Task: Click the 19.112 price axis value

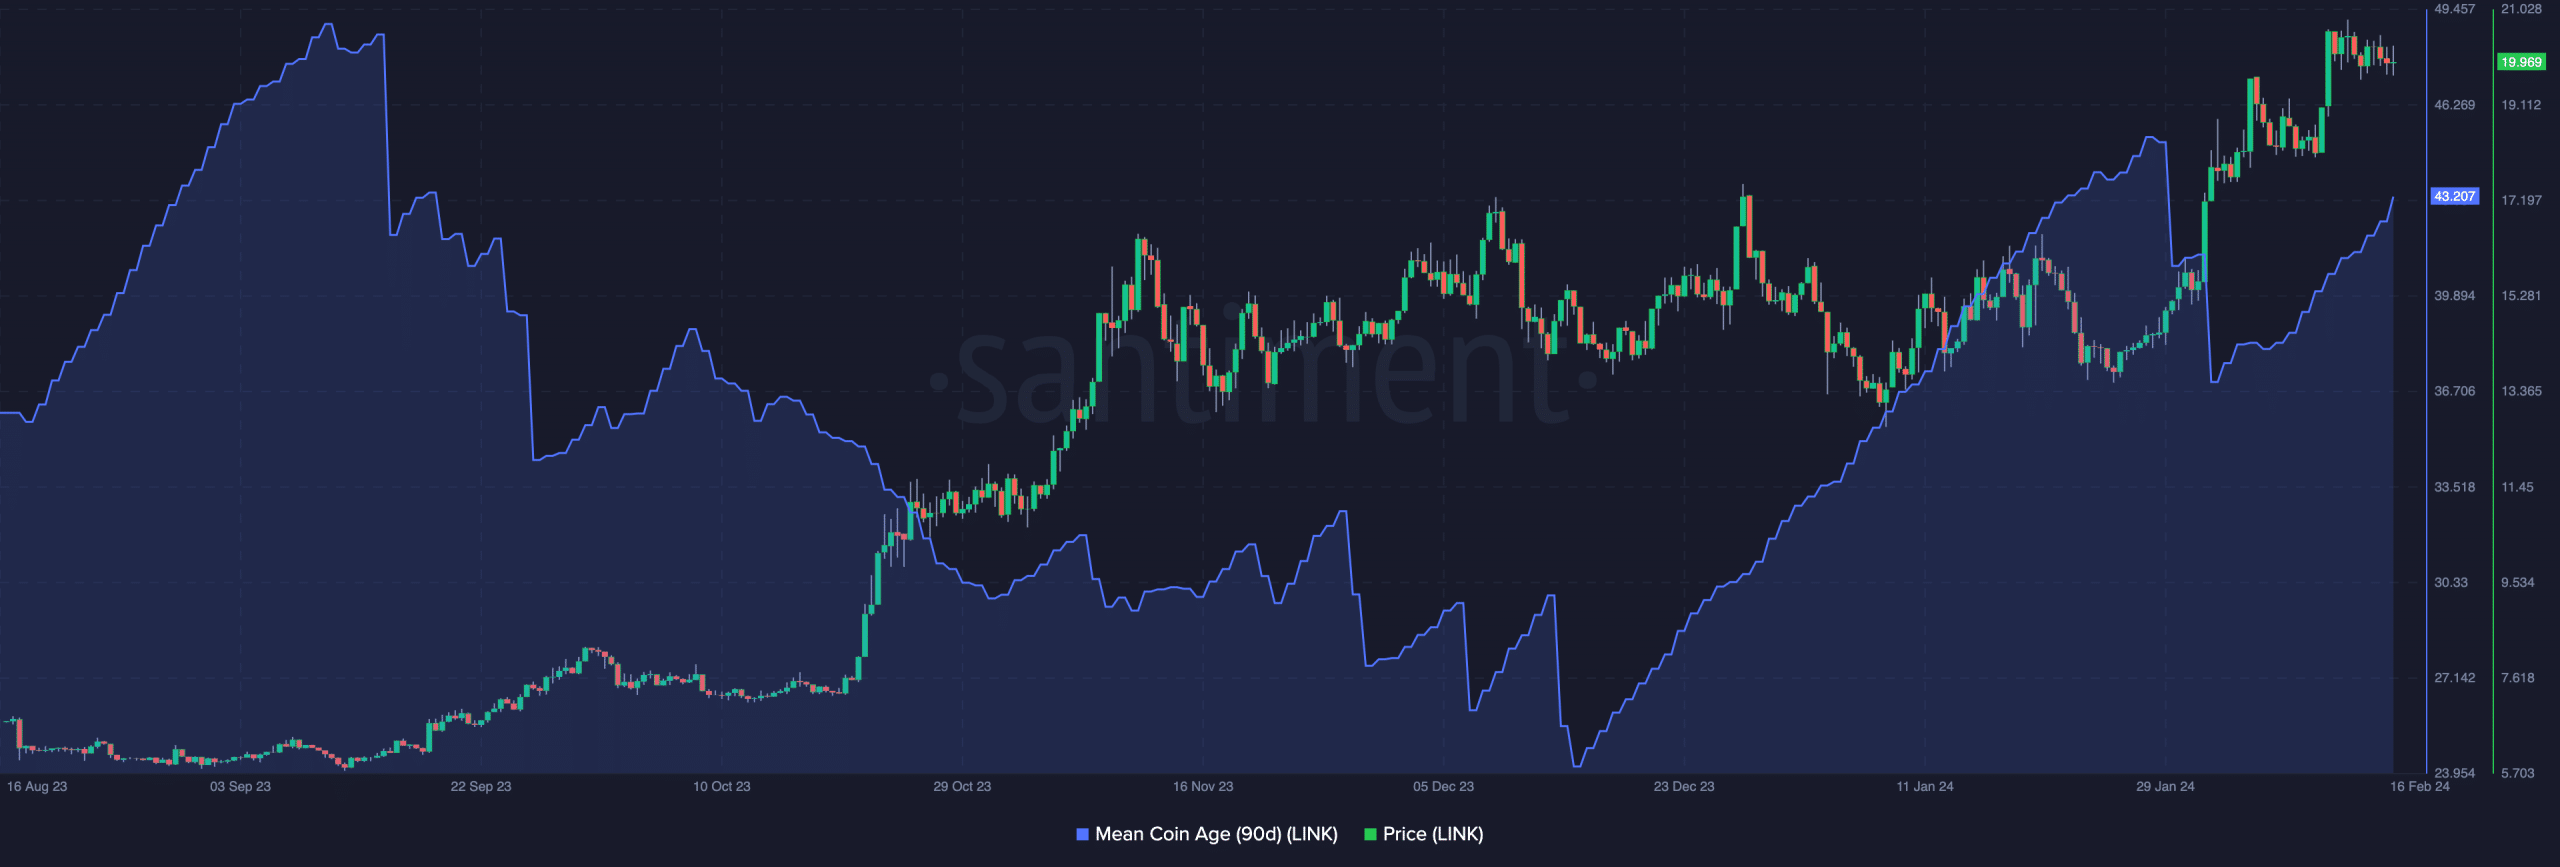Action: (x=2521, y=105)
